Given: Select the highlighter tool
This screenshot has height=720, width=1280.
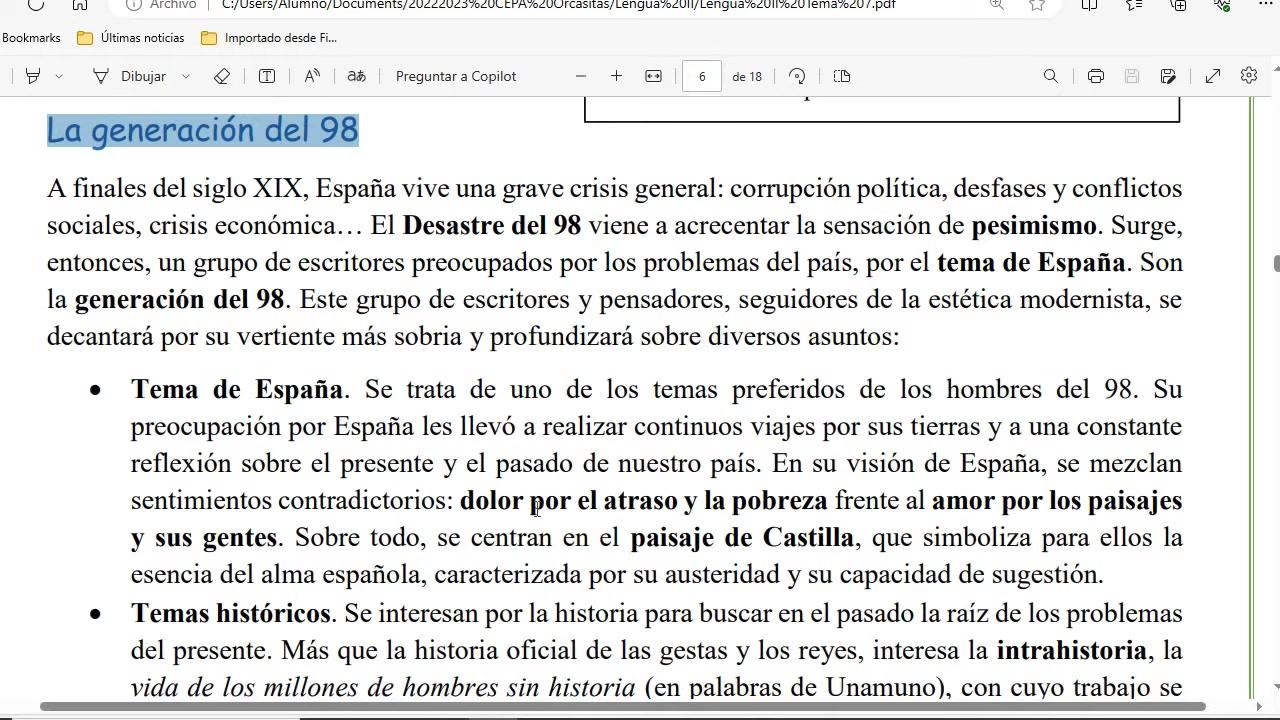Looking at the screenshot, I should pyautogui.click(x=32, y=76).
